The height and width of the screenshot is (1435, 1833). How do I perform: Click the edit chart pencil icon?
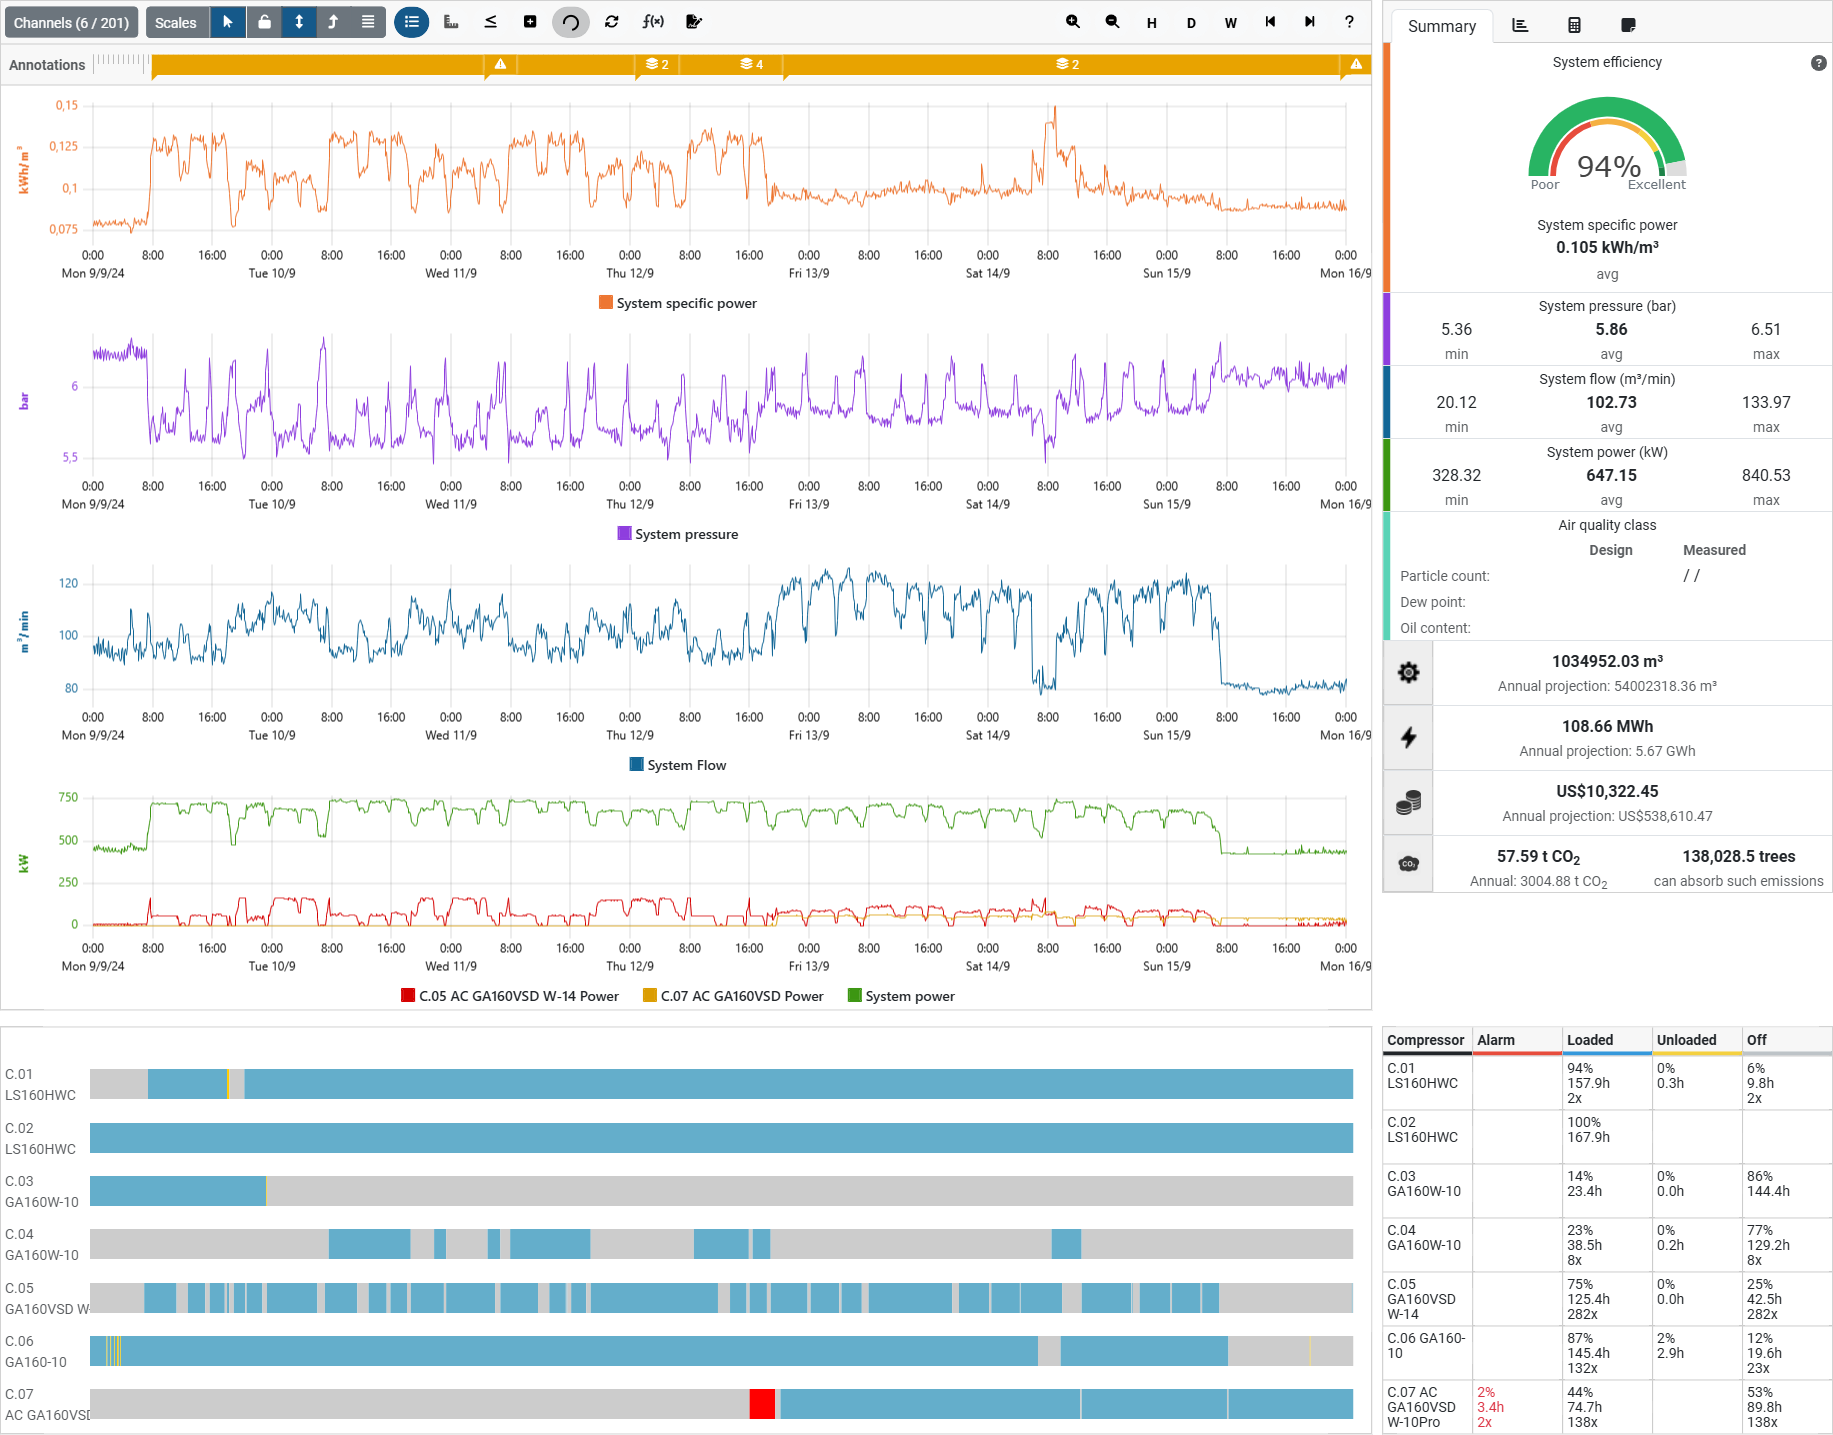(694, 22)
